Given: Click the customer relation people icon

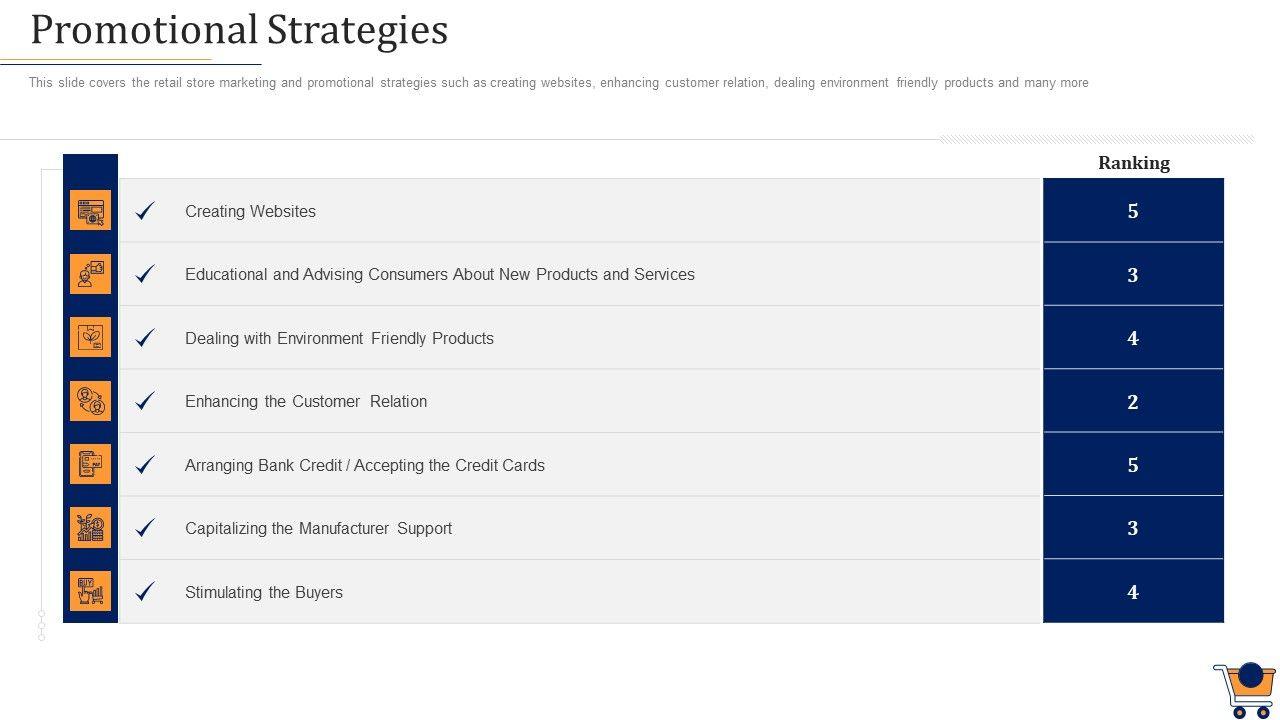Looking at the screenshot, I should (x=90, y=401).
